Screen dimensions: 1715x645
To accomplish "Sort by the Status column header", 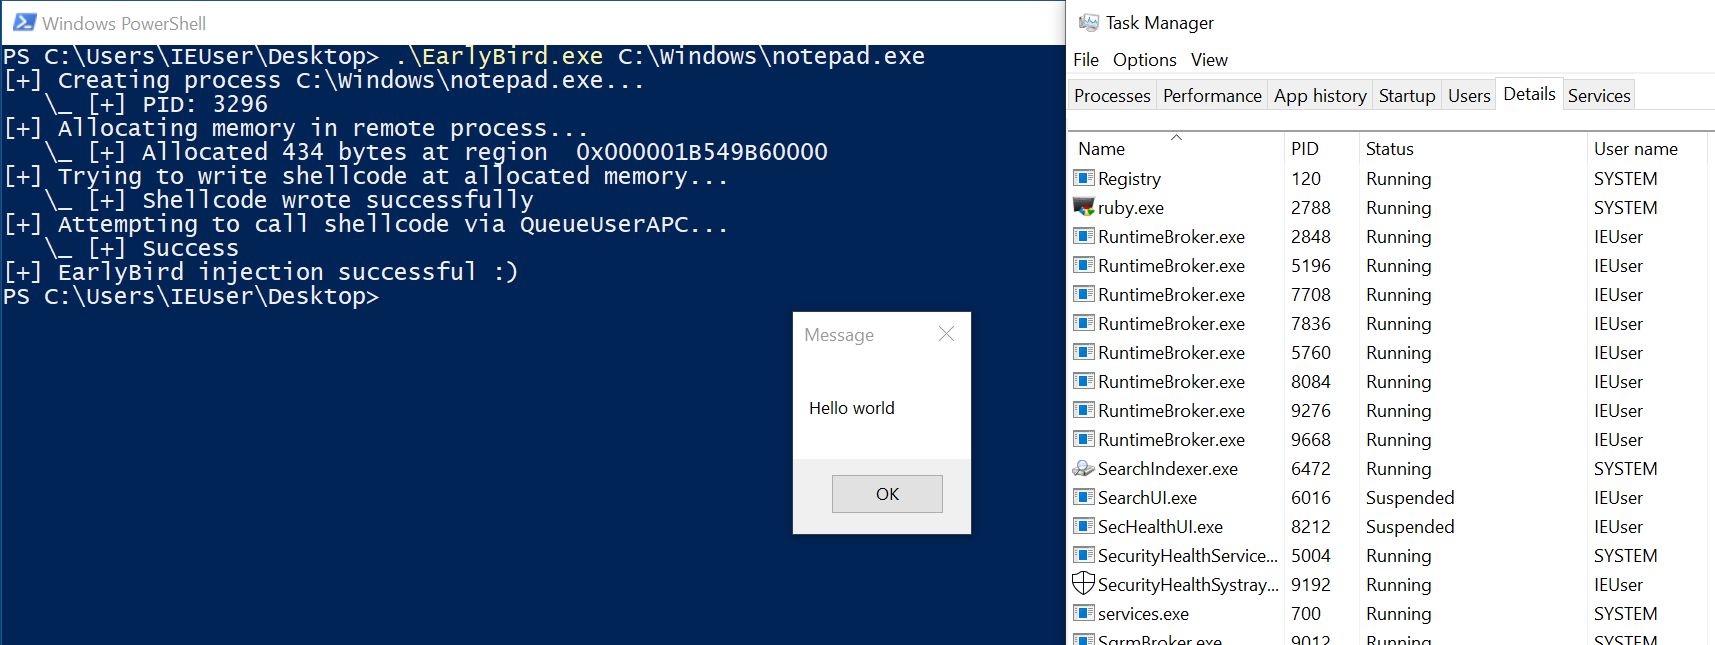I will click(x=1389, y=149).
